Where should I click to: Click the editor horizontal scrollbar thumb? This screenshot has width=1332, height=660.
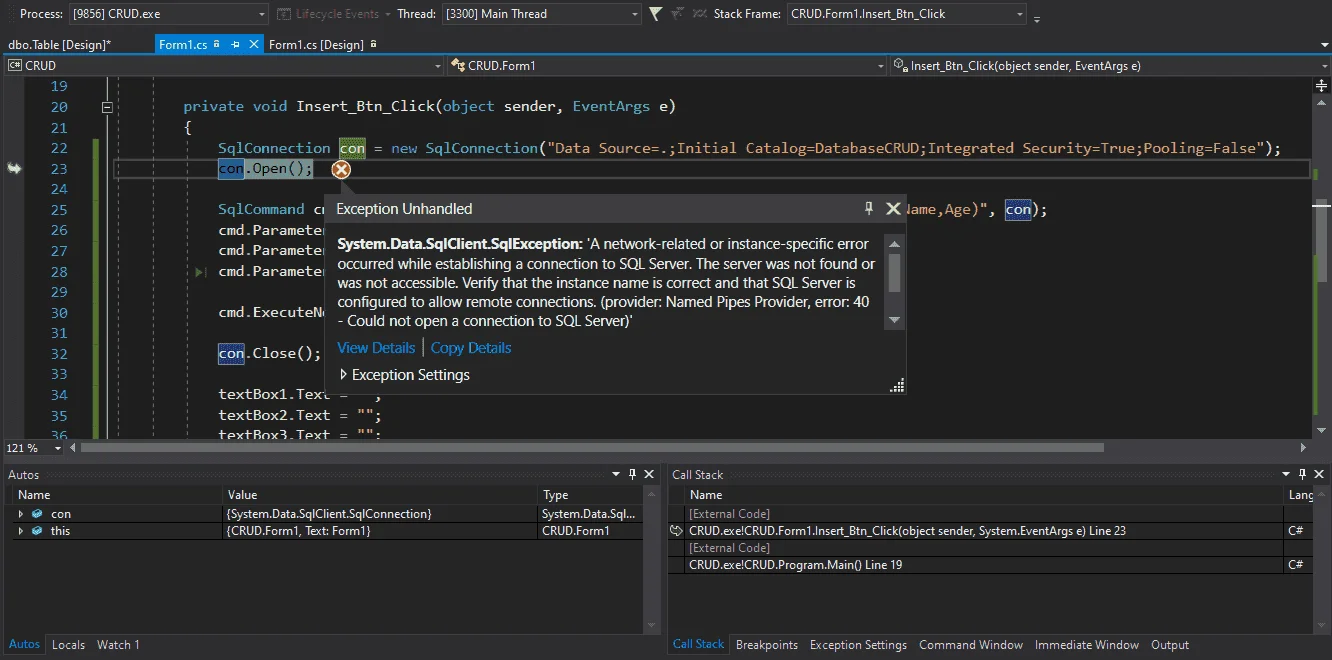coord(592,448)
